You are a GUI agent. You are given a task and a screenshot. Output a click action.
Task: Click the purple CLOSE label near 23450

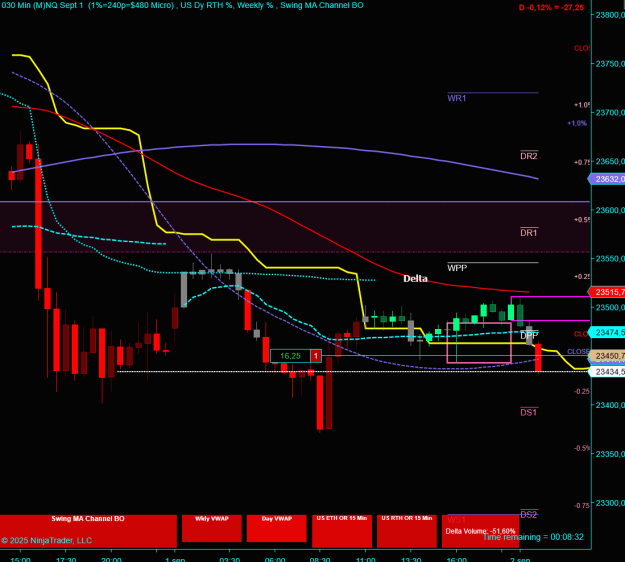tap(578, 352)
